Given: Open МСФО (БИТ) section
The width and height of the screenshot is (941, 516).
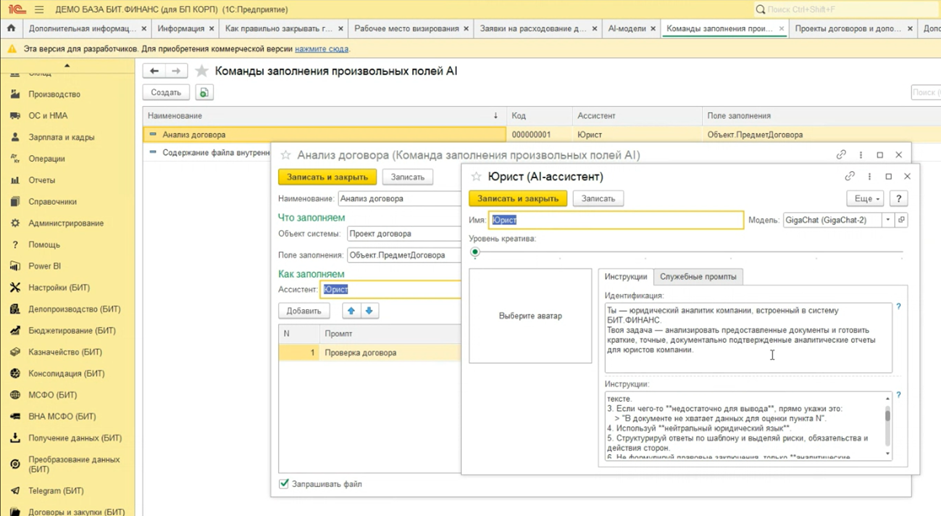Looking at the screenshot, I should (x=52, y=395).
